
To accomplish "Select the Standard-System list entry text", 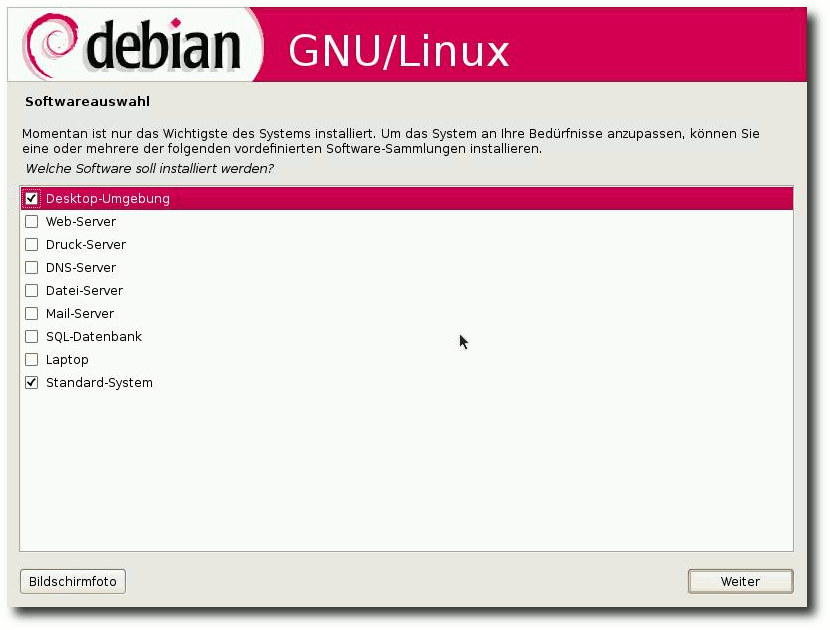I will (99, 383).
